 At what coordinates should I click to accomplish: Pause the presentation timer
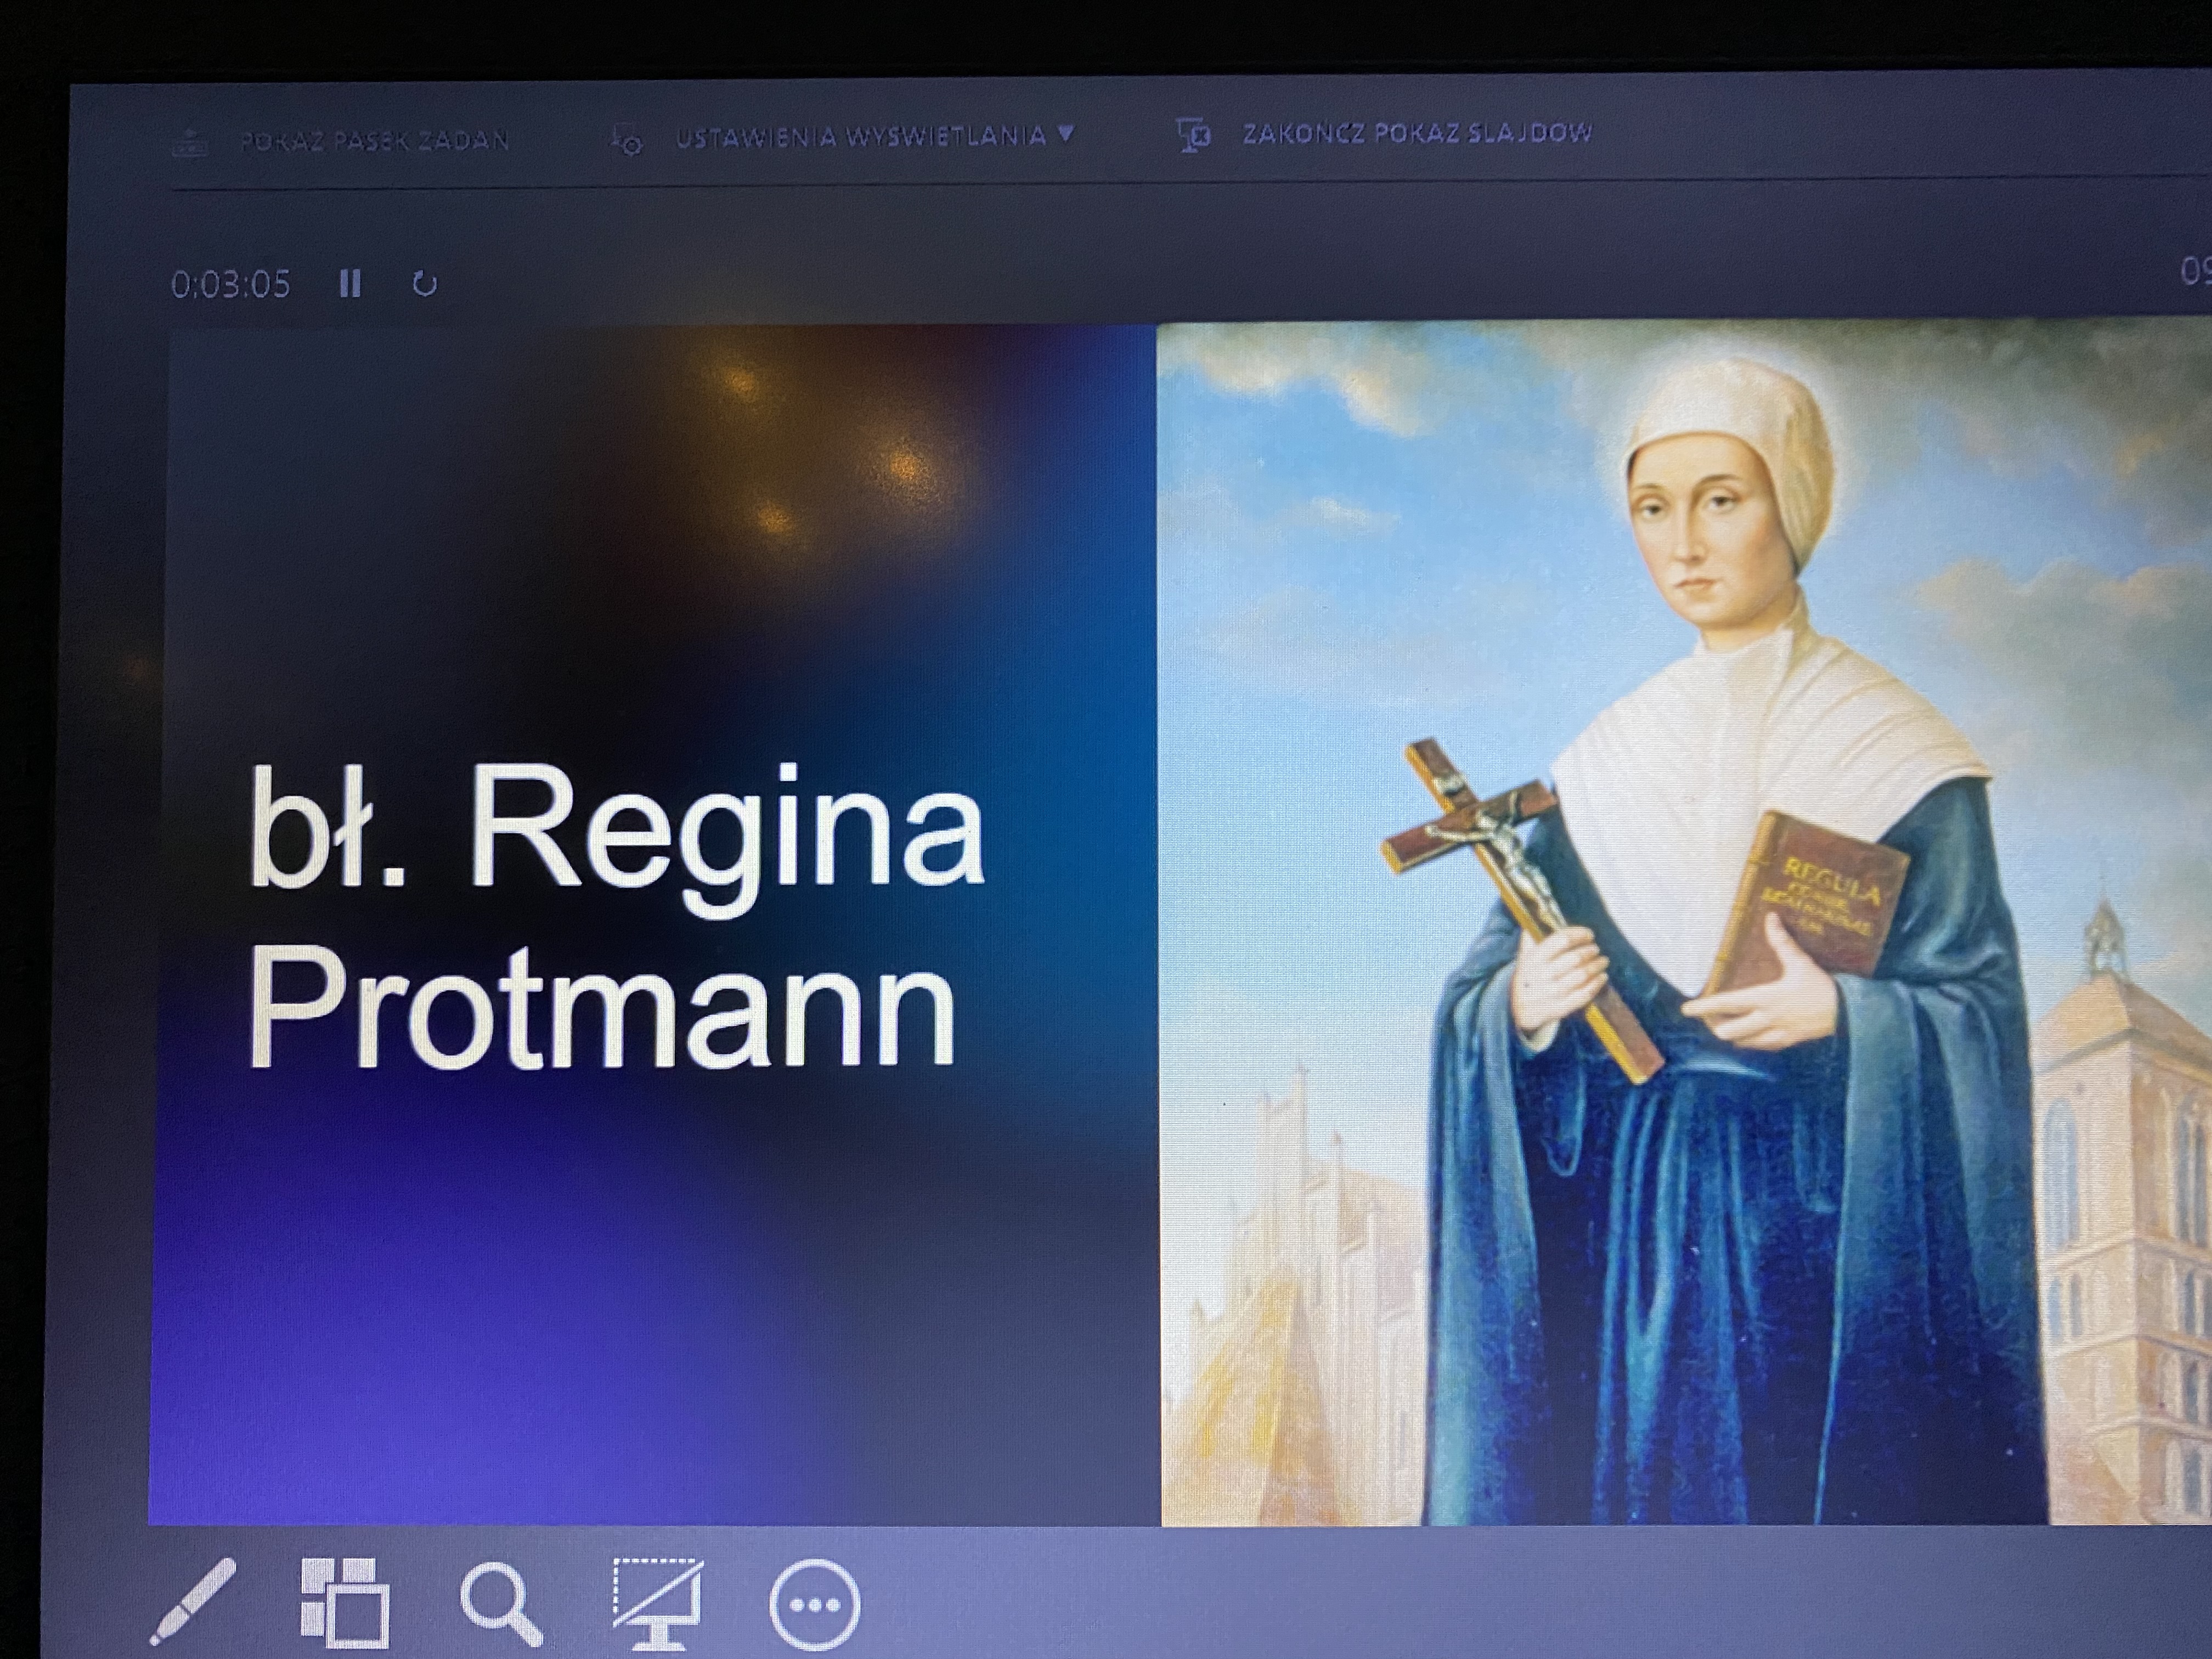point(350,284)
